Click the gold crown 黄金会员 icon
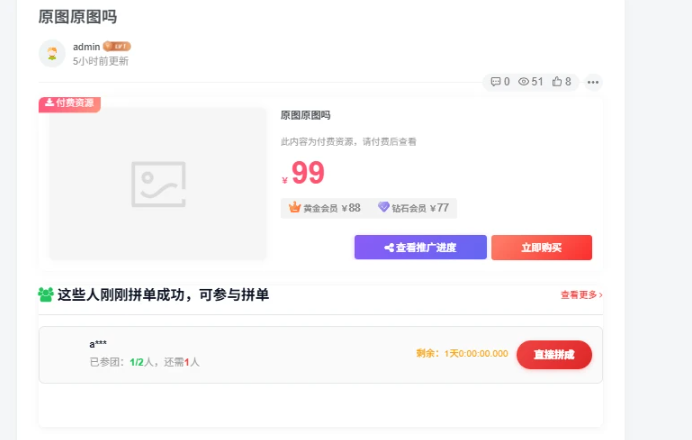The height and width of the screenshot is (440, 692). pos(294,208)
